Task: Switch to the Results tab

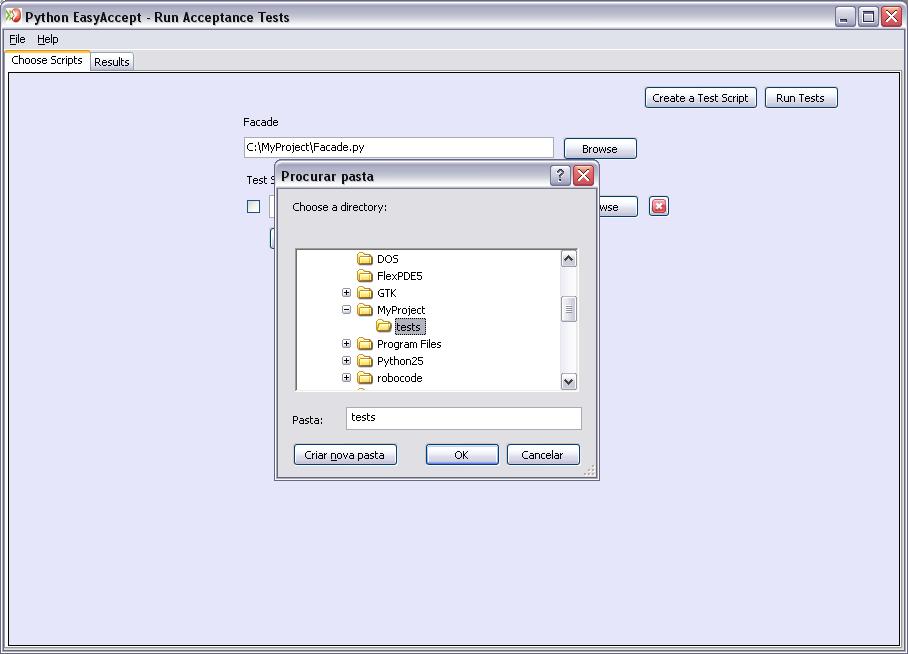Action: [111, 61]
